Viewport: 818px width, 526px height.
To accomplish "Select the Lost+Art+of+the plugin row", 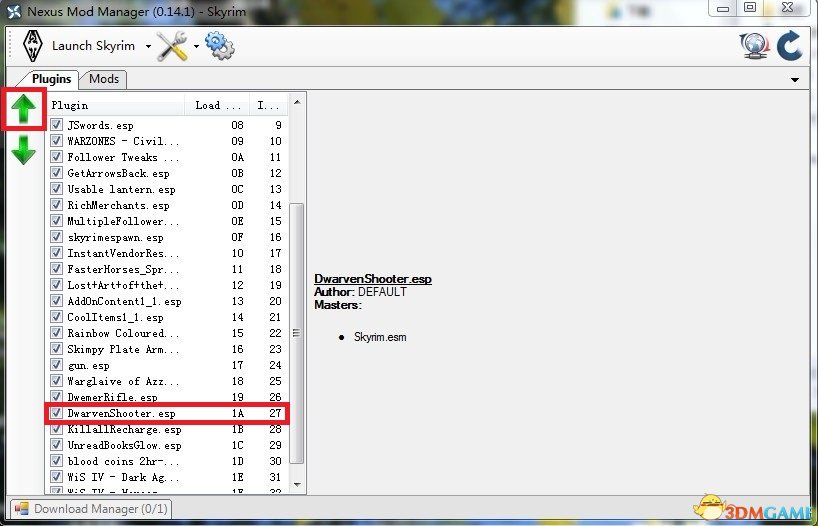I will coord(167,285).
